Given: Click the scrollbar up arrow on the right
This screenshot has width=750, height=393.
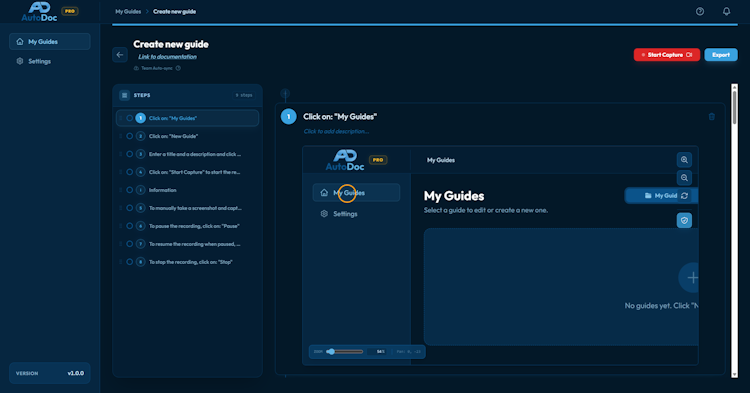Looking at the screenshot, I should tap(735, 87).
